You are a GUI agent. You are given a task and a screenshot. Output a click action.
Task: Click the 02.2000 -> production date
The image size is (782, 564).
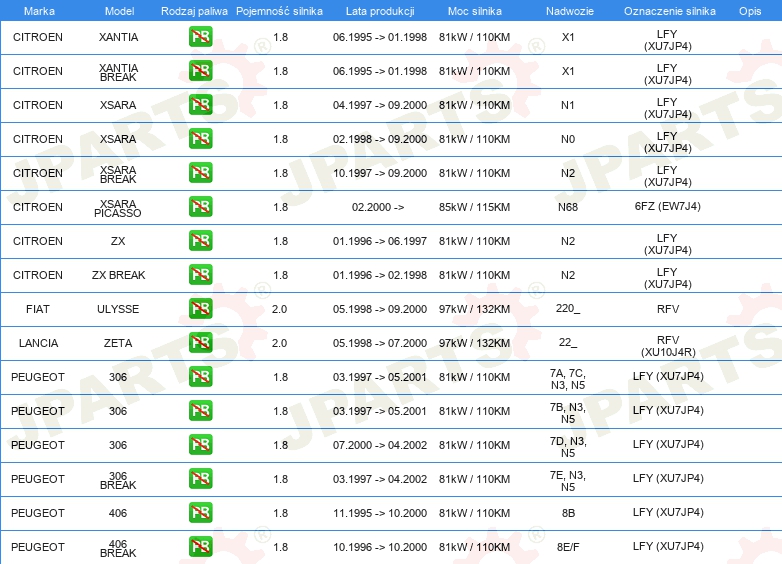point(378,207)
